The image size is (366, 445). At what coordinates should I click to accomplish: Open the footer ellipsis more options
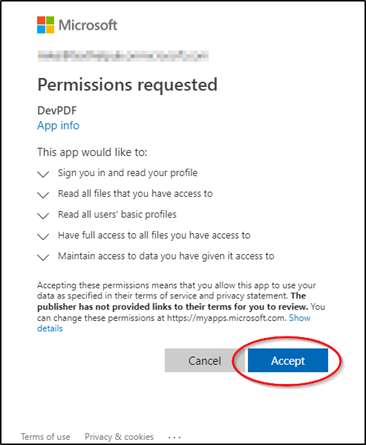pyautogui.click(x=175, y=437)
